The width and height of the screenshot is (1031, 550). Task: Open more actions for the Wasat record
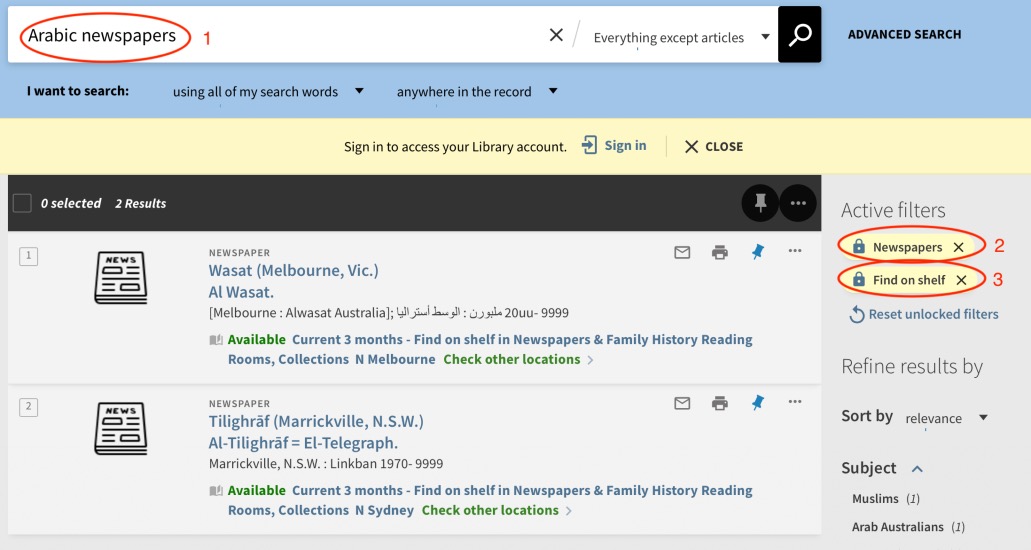click(795, 251)
